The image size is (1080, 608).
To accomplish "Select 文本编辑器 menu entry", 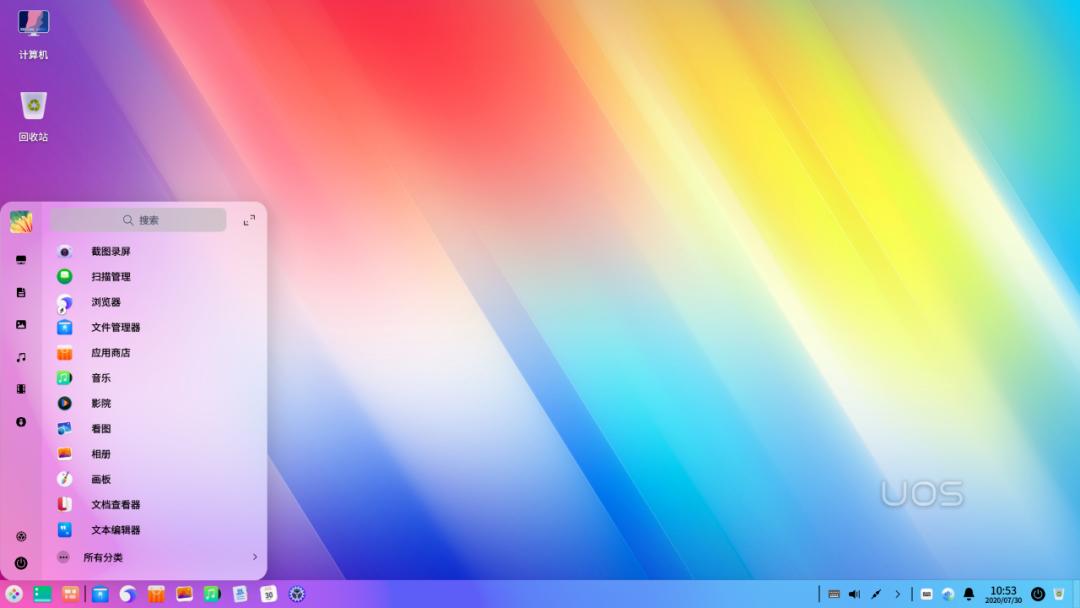I will (x=115, y=530).
